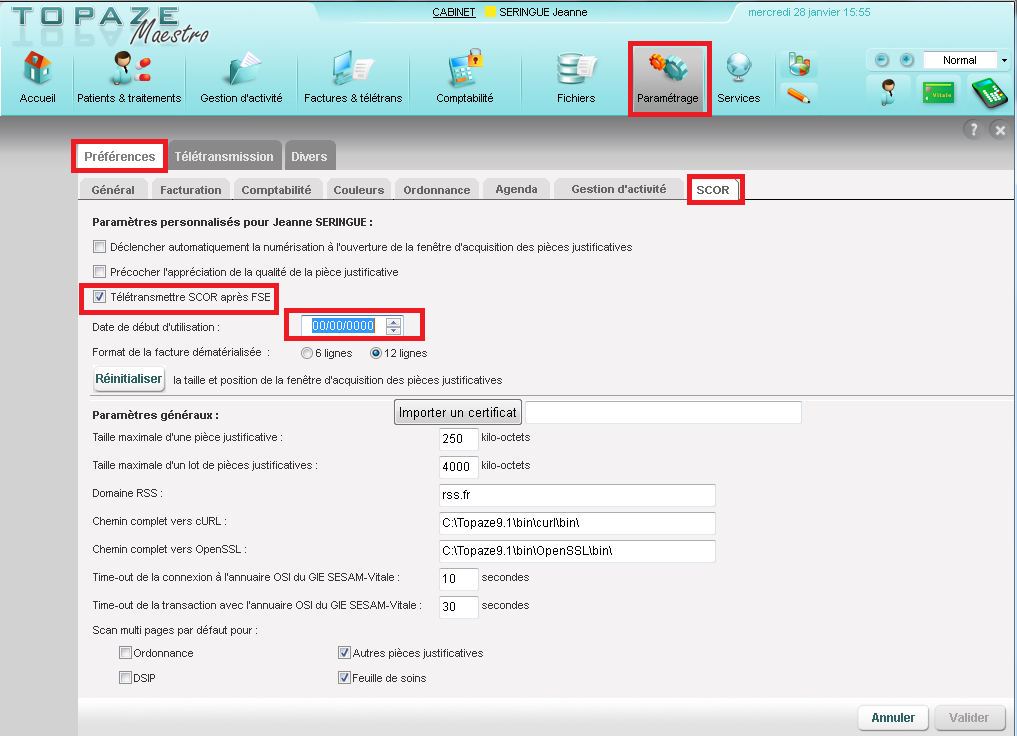Toggle Précocher l'appréciation de la qualité checkbox
The height and width of the screenshot is (736, 1017).
[x=99, y=271]
